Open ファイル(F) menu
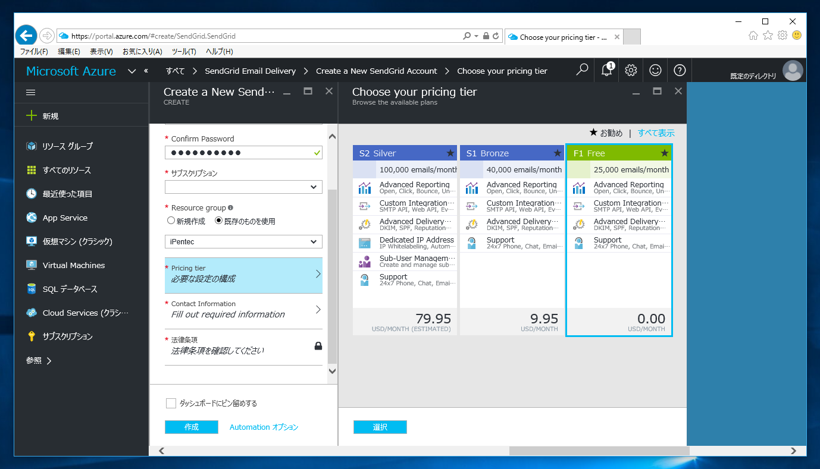Viewport: 820px width, 469px height. 34,52
